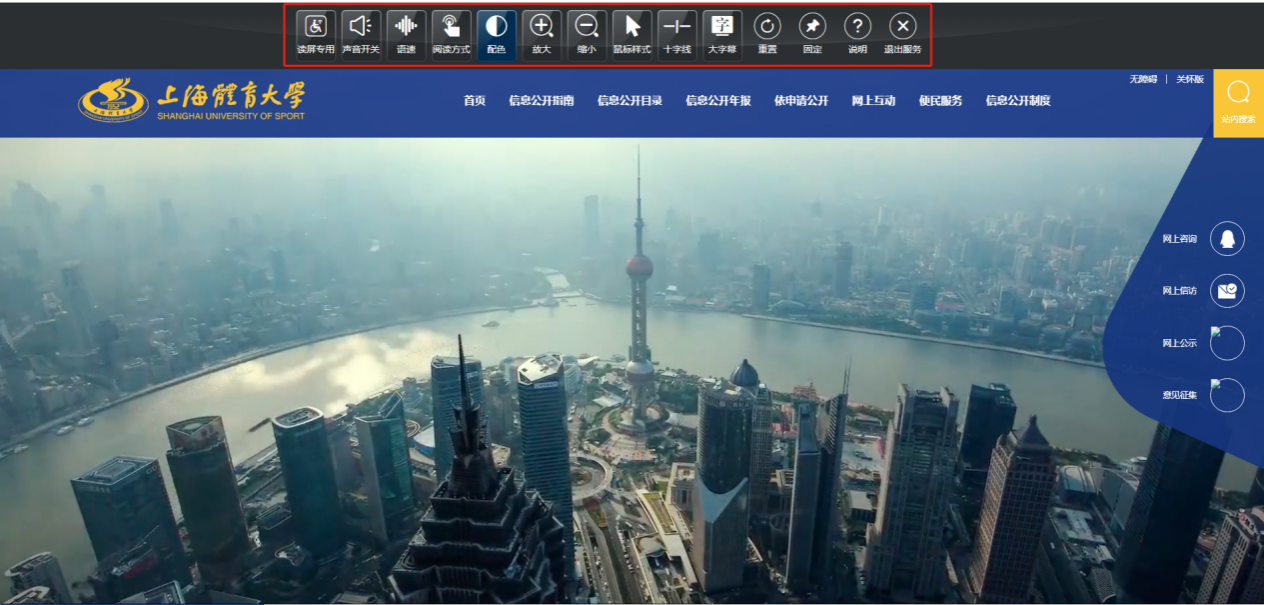Click the 放大 zoom in icon
Screen dimensions: 1264x605
pyautogui.click(x=541, y=34)
